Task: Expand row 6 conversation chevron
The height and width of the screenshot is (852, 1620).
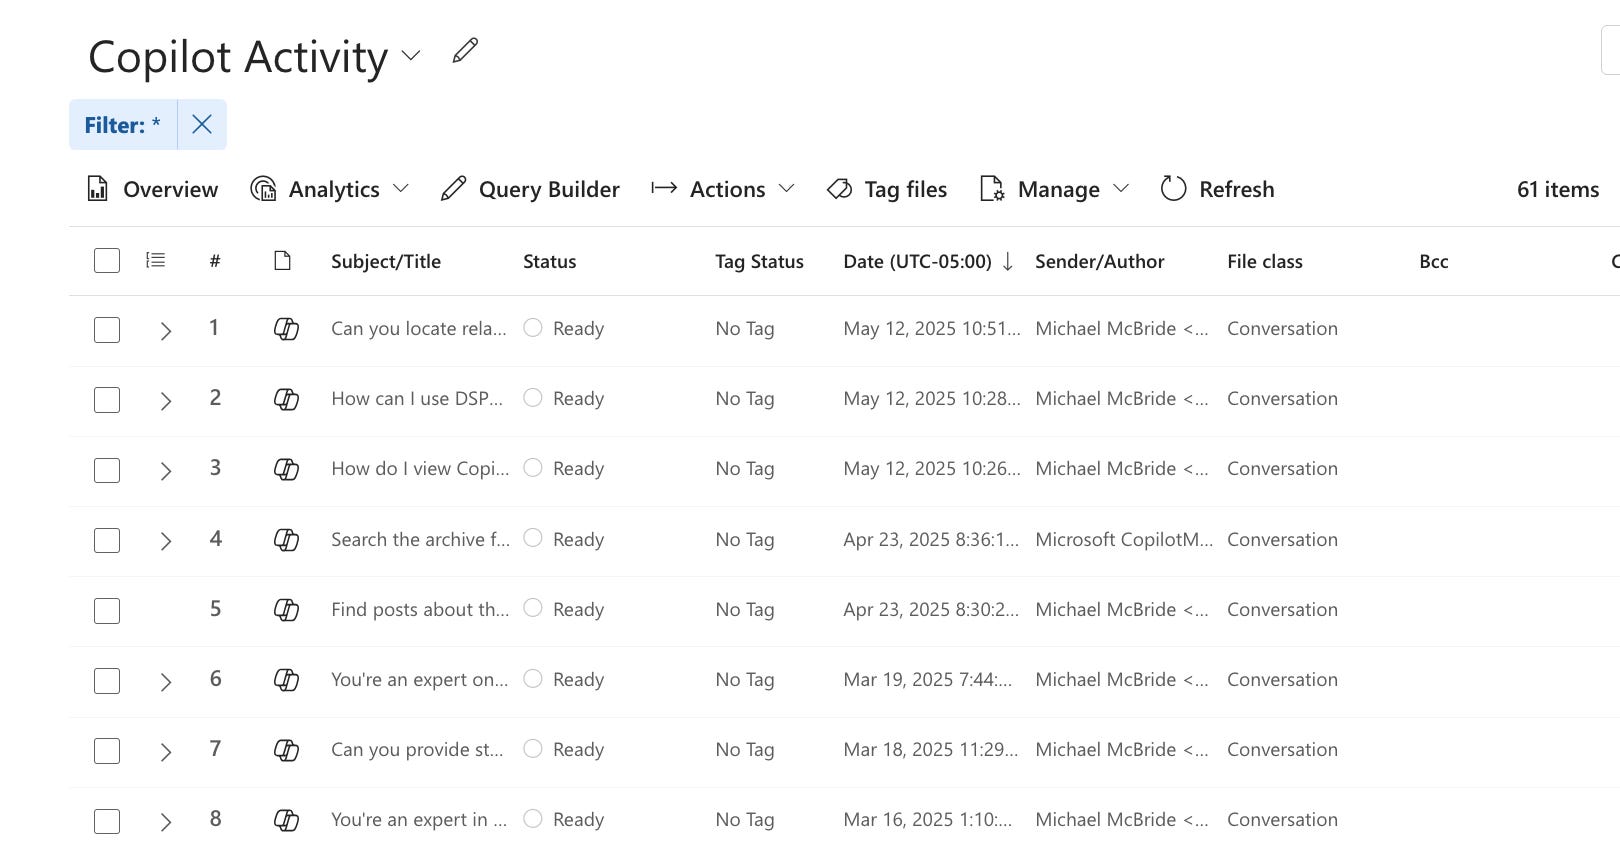Action: tap(166, 682)
